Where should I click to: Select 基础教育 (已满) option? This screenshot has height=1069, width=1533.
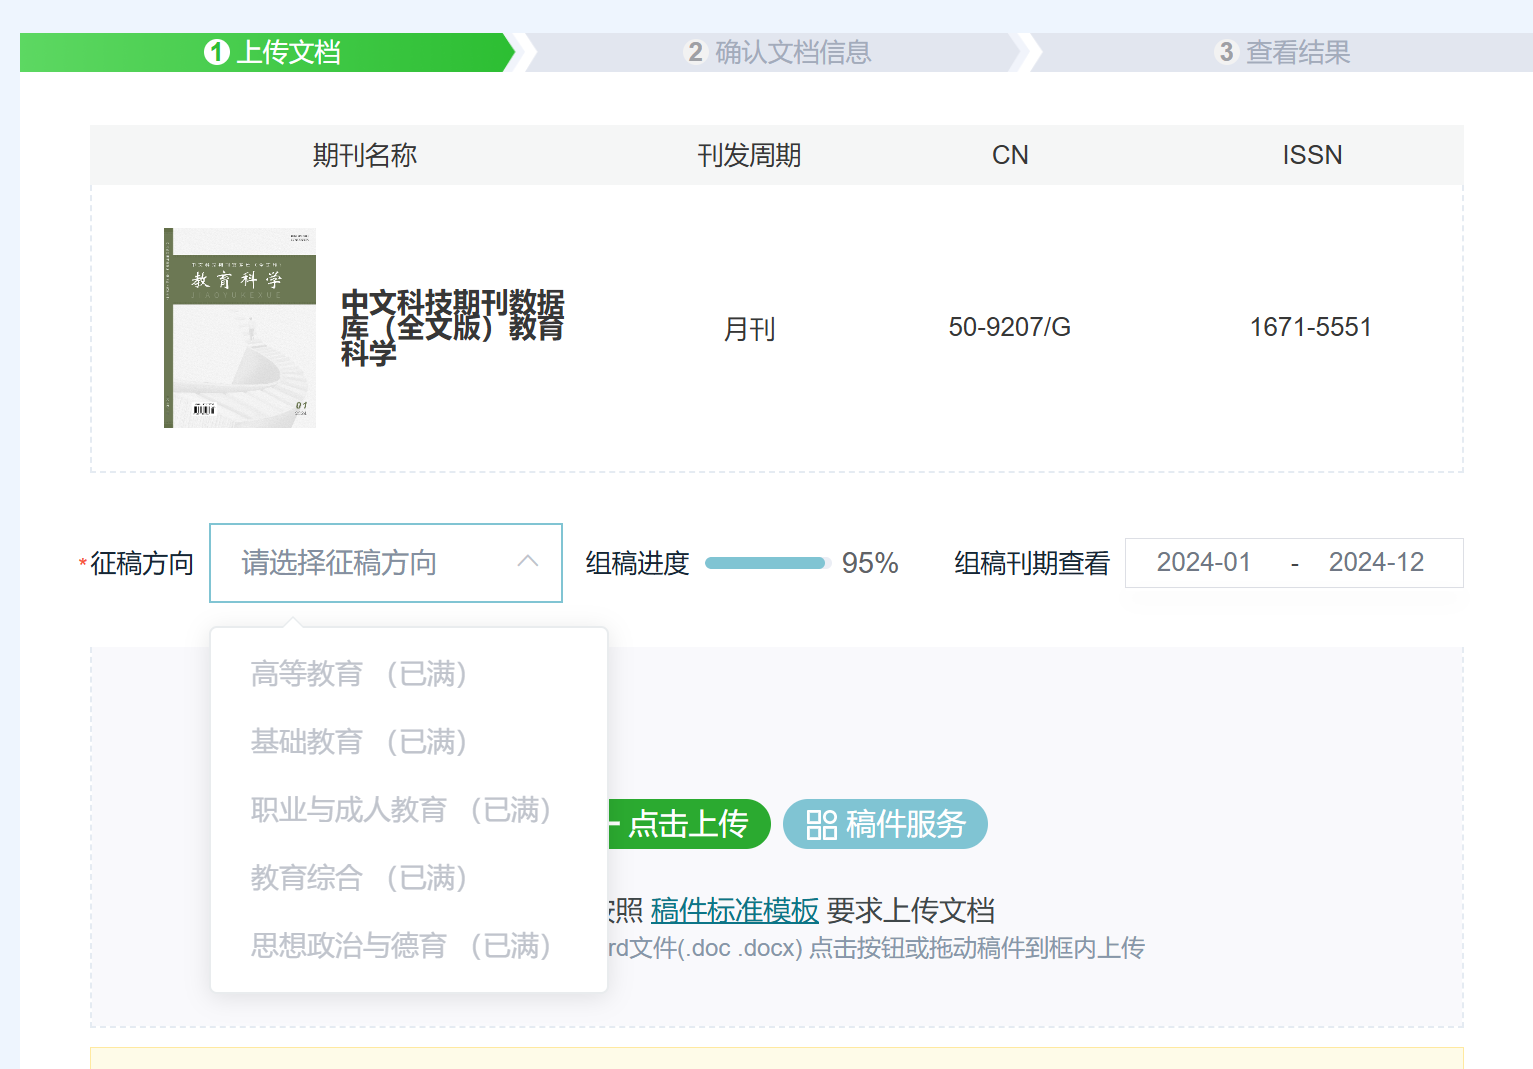pos(360,742)
